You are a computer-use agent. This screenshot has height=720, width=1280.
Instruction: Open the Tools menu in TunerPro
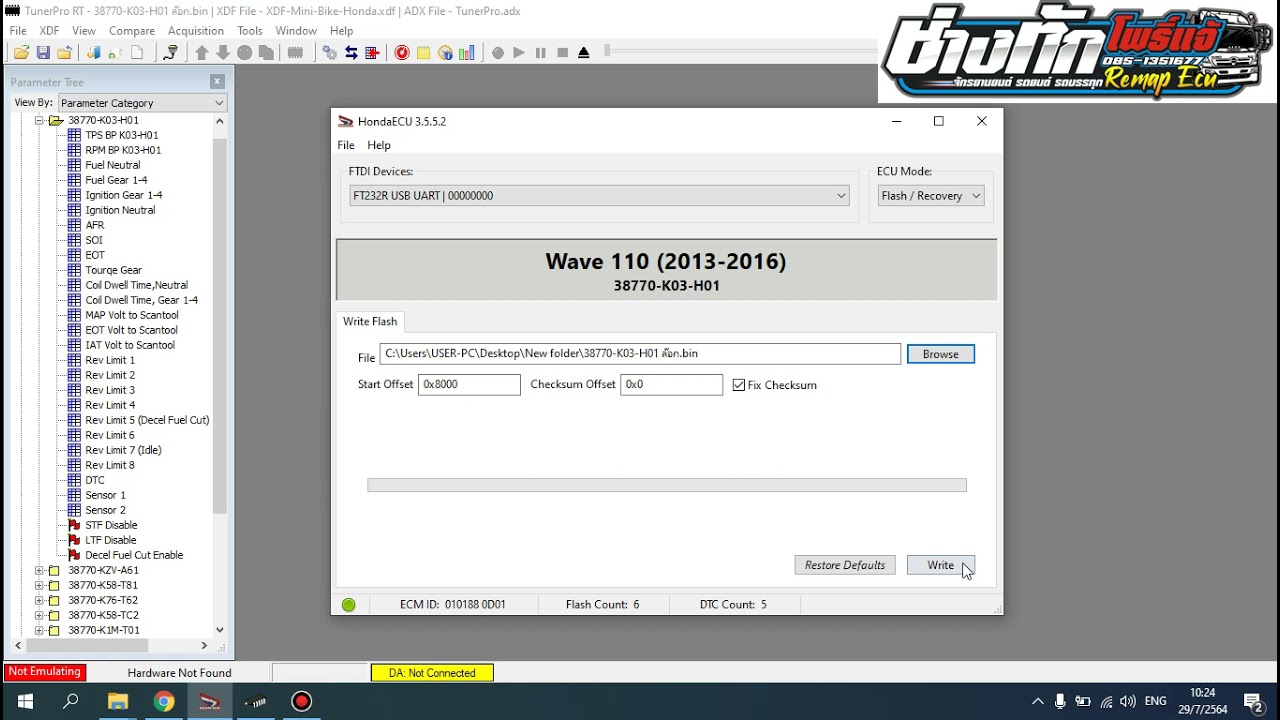click(x=250, y=31)
